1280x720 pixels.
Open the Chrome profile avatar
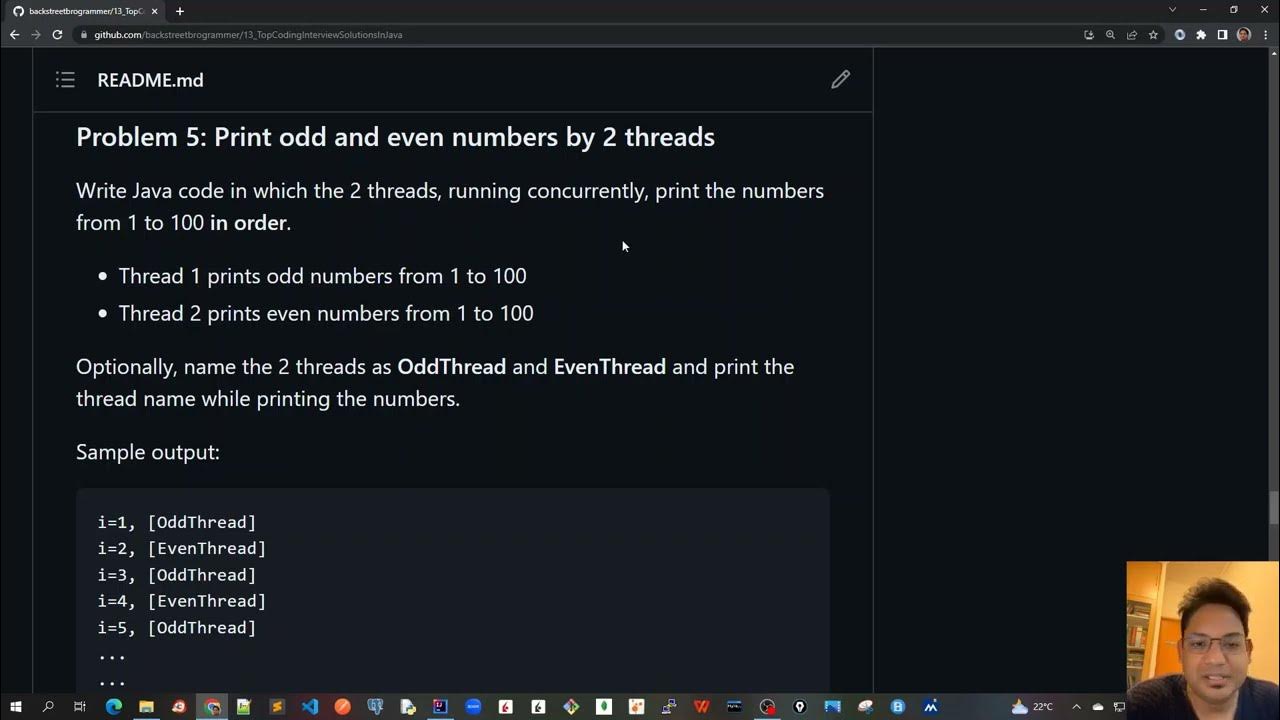click(1243, 35)
